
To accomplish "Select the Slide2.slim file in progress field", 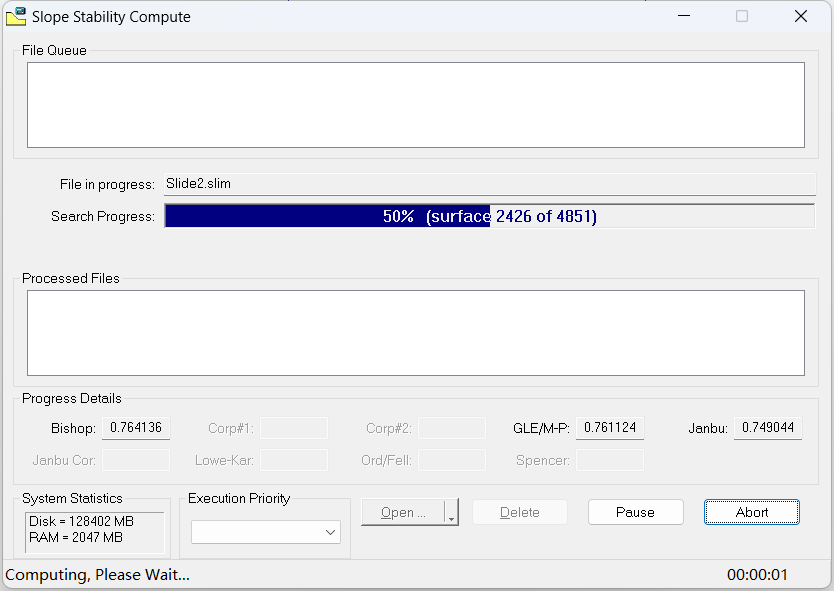I will pyautogui.click(x=490, y=184).
